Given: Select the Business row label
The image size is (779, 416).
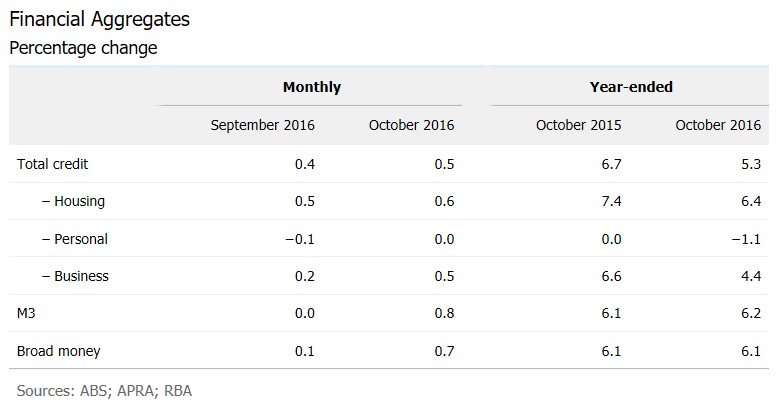Looking at the screenshot, I should pyautogui.click(x=75, y=276).
